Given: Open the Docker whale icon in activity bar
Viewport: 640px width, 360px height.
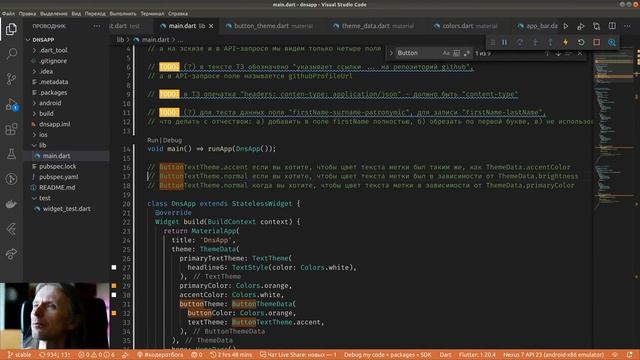Looking at the screenshot, I should pos(11,204).
